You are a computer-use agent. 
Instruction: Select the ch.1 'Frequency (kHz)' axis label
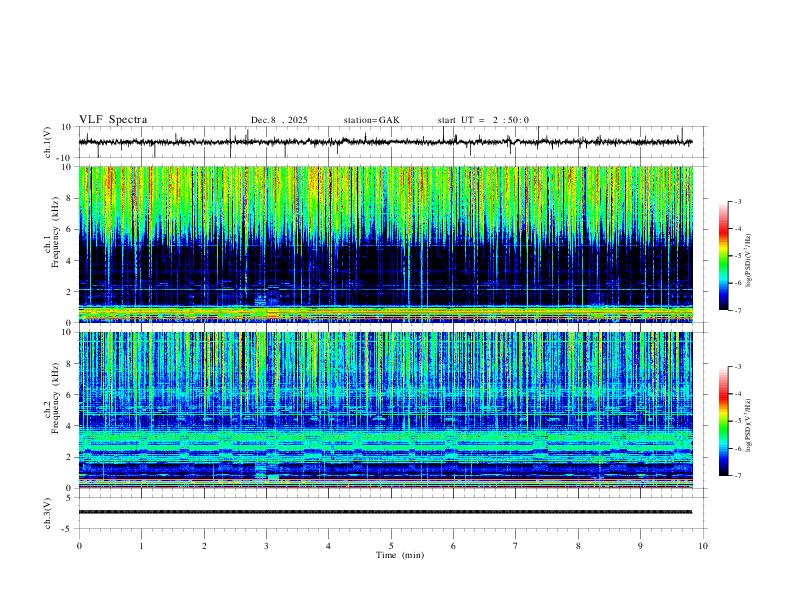(x=55, y=233)
